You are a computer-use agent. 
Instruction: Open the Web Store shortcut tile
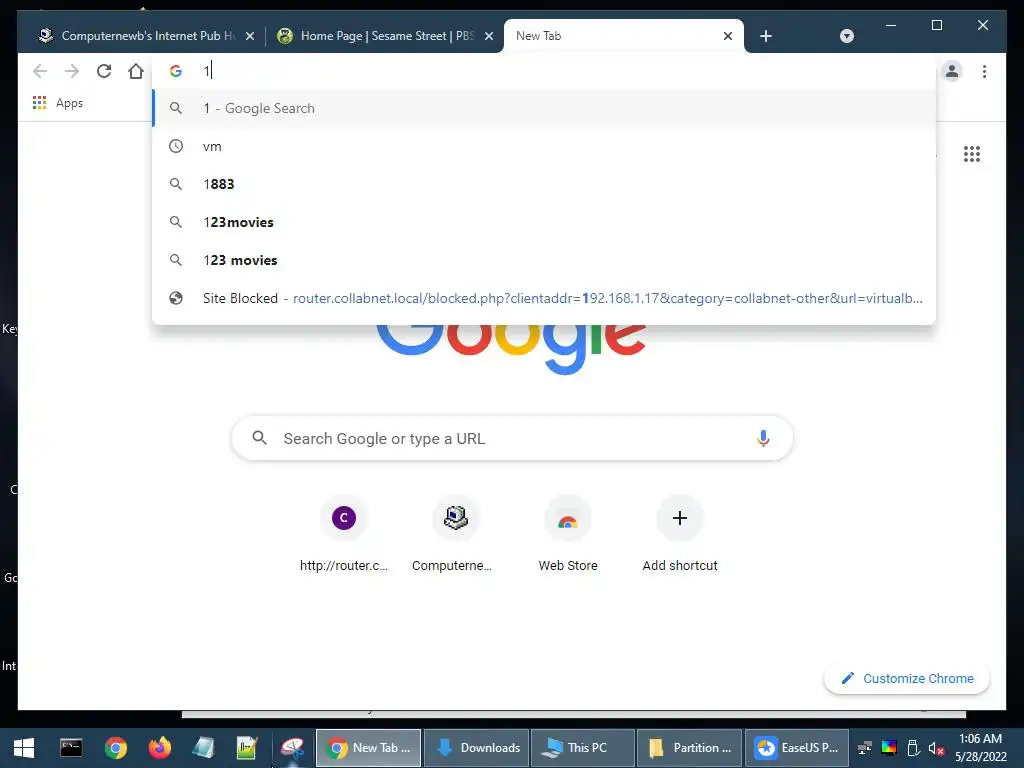pos(568,534)
